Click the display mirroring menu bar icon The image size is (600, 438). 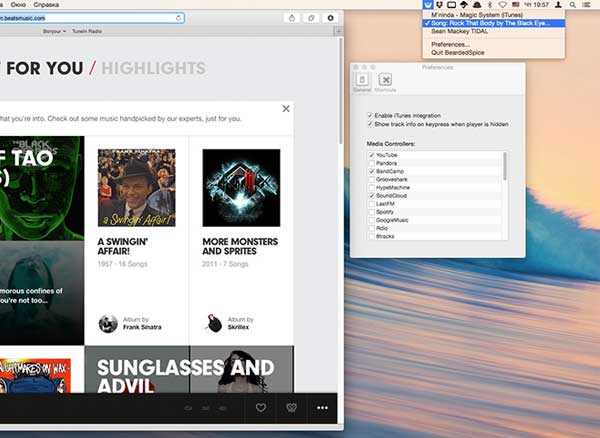tap(452, 5)
